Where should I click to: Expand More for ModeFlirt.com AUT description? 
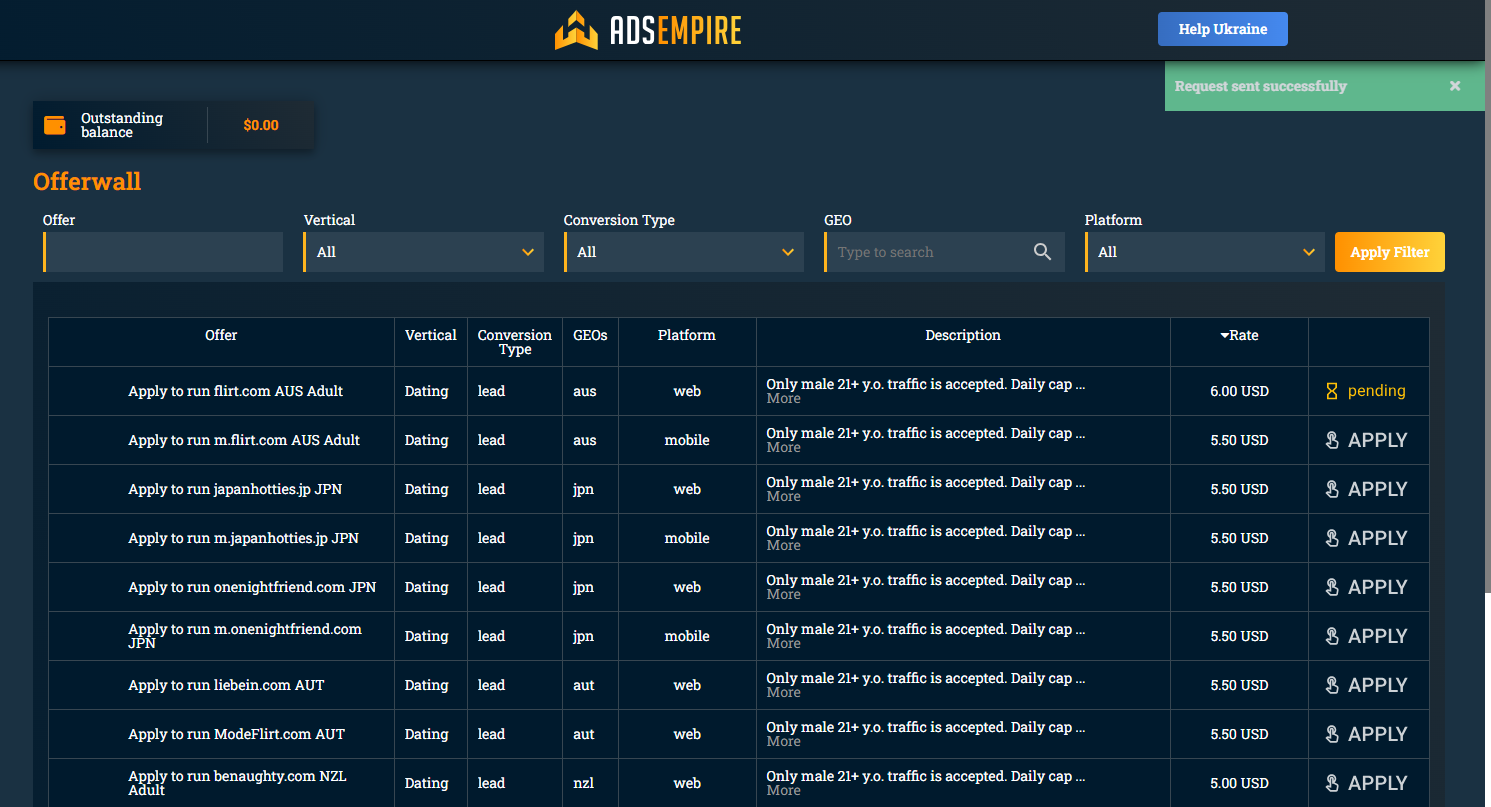[783, 742]
